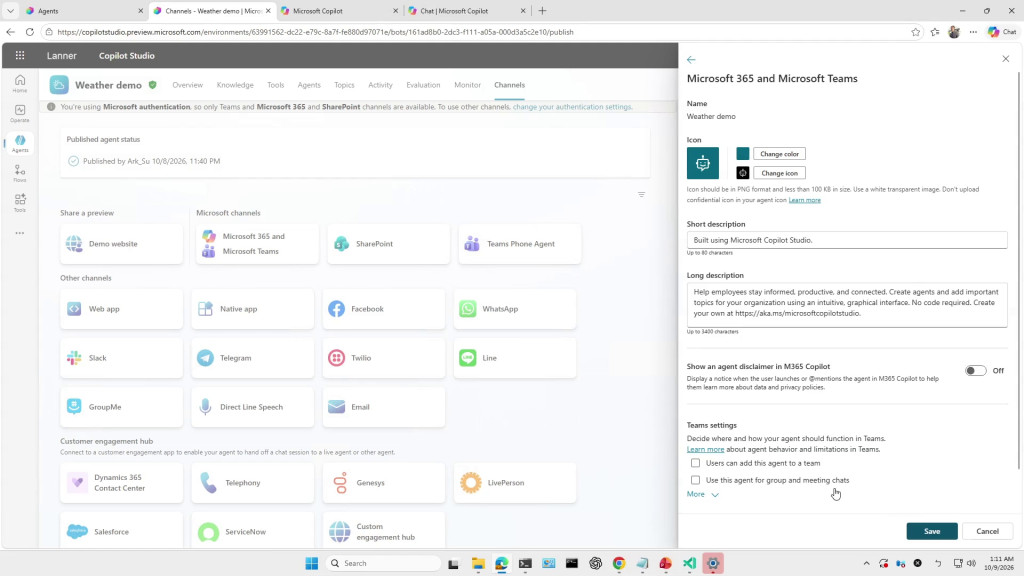Image resolution: width=1024 pixels, height=576 pixels.
Task: Go back using the panel's back arrow
Action: (x=691, y=59)
